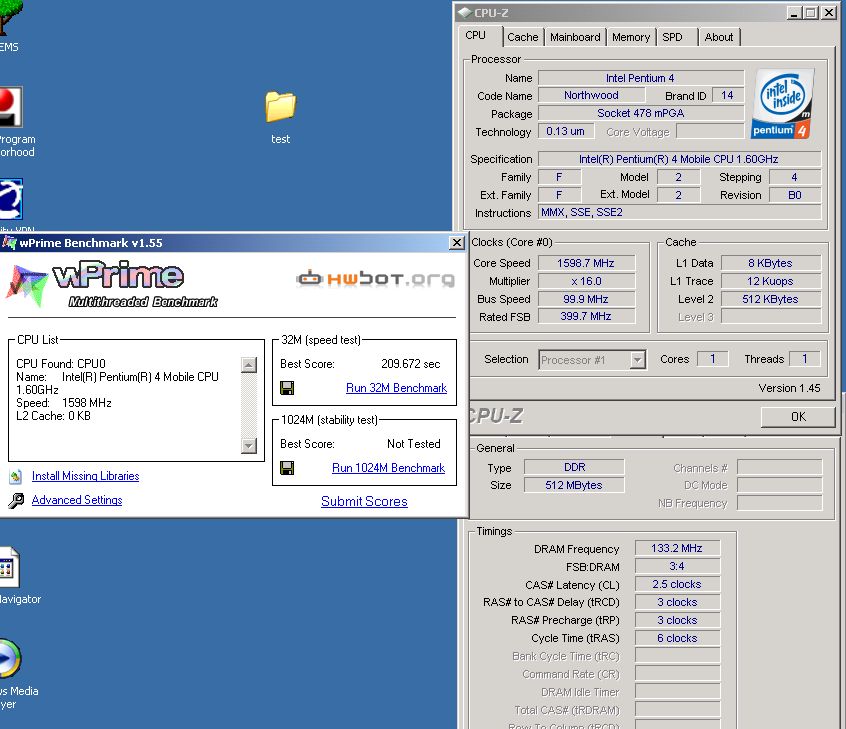
Task: Open the Advanced Settings link
Action: (x=77, y=500)
